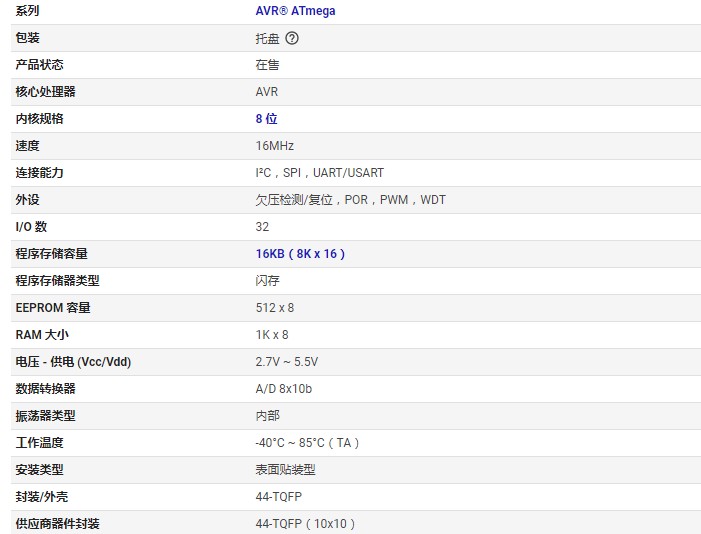Click the 44-TQFP（10x10）supplier package value

click(305, 524)
